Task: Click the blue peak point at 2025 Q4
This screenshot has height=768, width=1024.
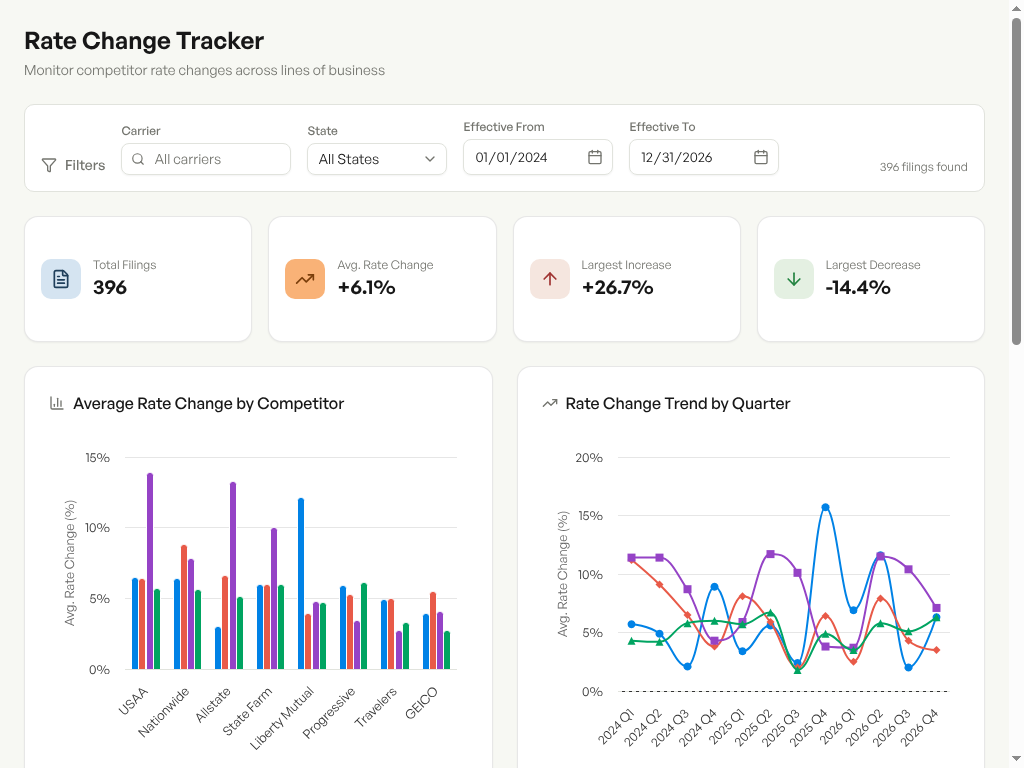Action: (825, 507)
